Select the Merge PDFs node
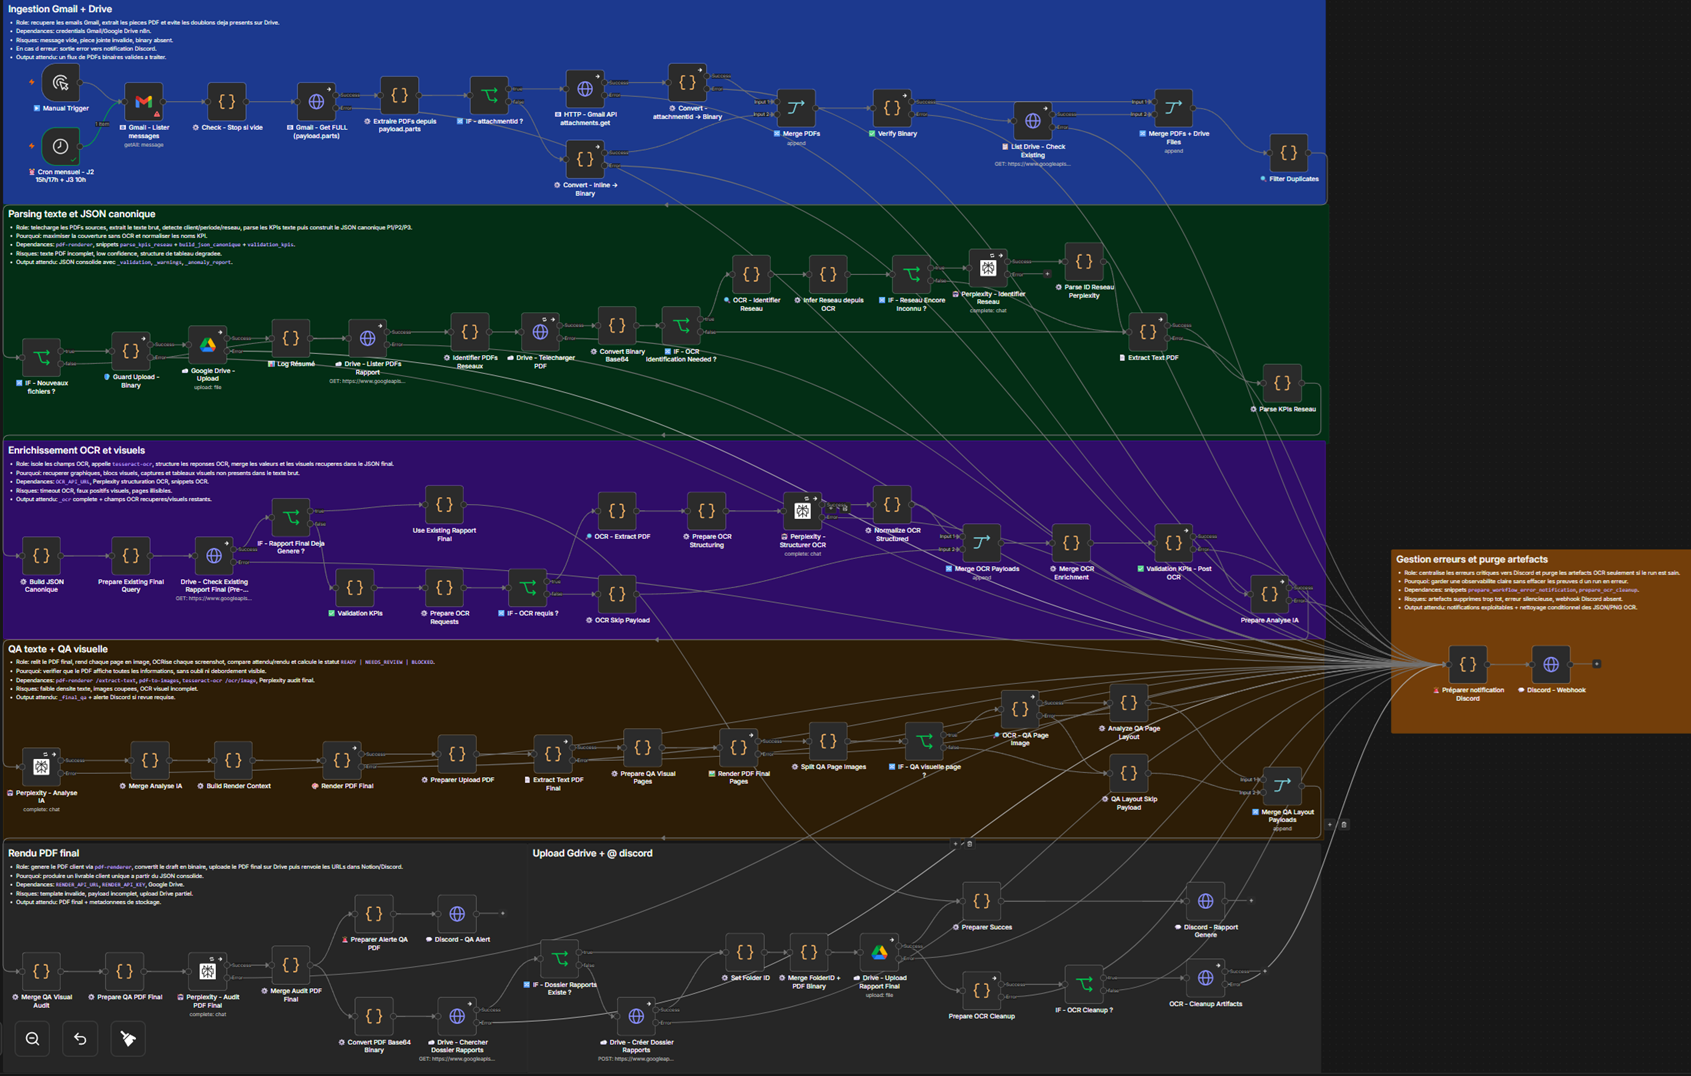The height and width of the screenshot is (1076, 1691). pos(796,108)
